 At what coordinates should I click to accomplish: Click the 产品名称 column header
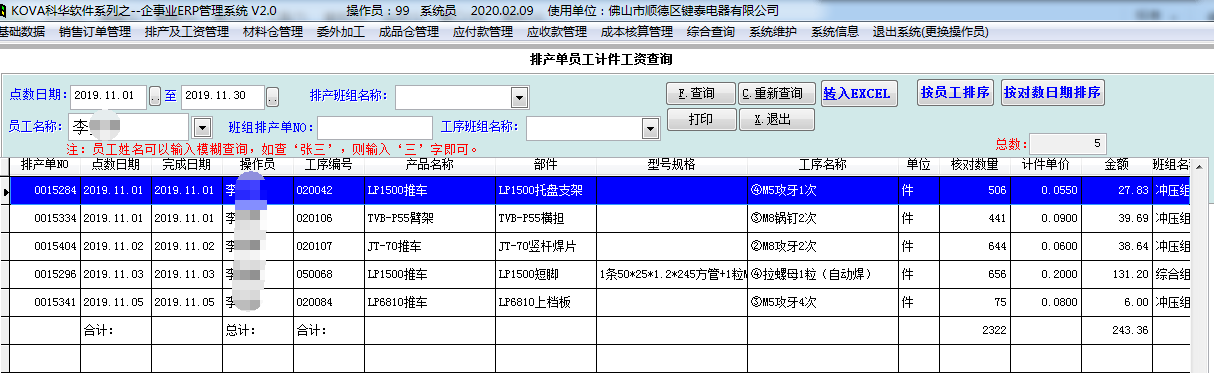point(430,164)
